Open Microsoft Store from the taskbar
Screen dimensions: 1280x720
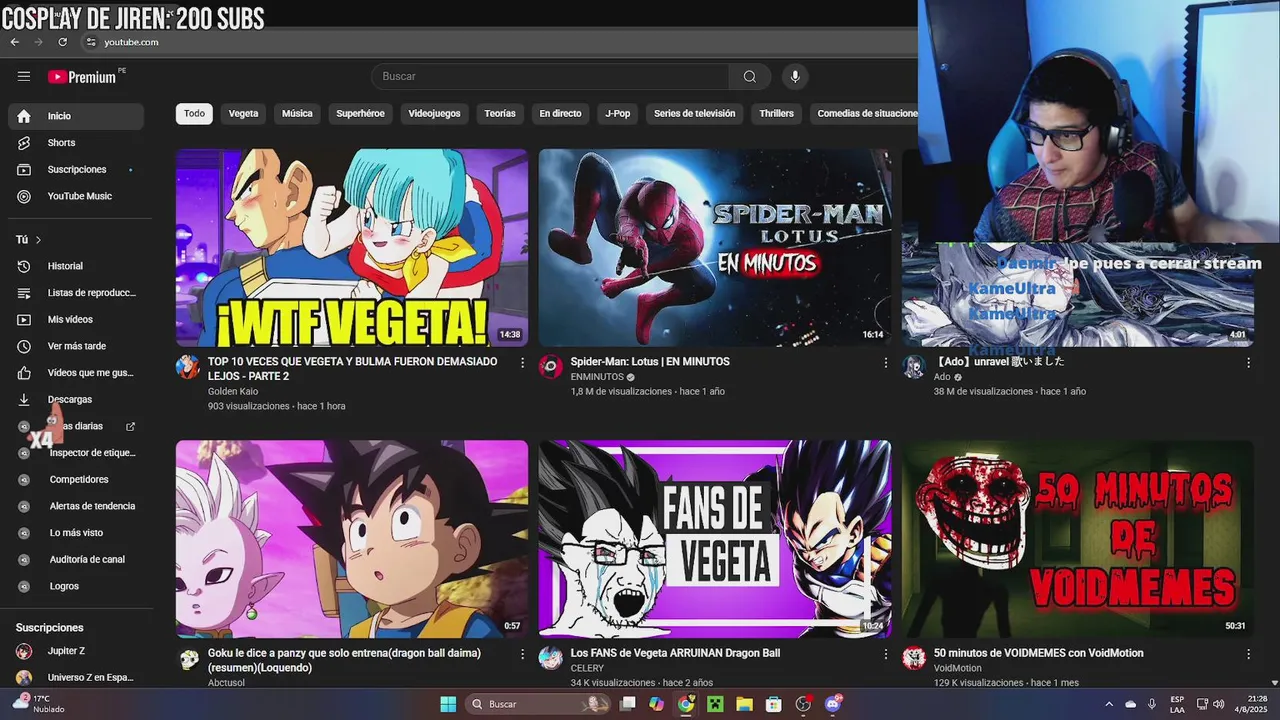tap(775, 704)
